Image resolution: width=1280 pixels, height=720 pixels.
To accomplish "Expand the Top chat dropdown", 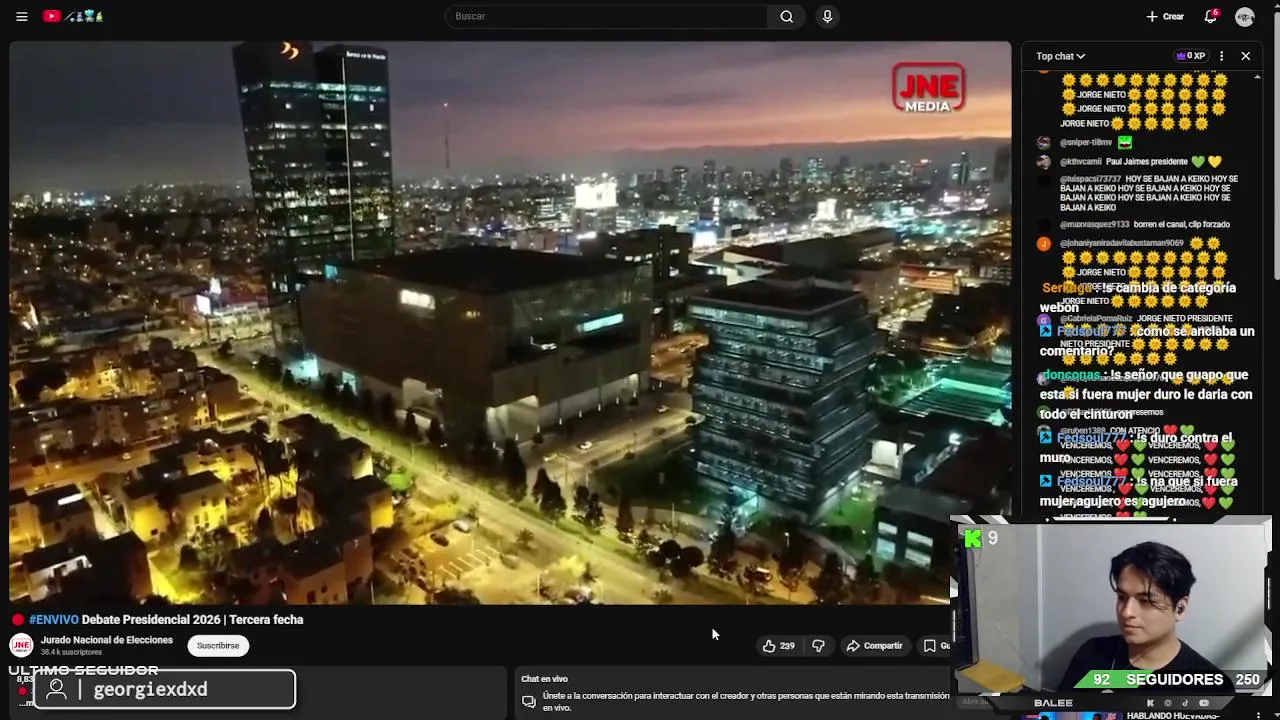I will (1060, 56).
